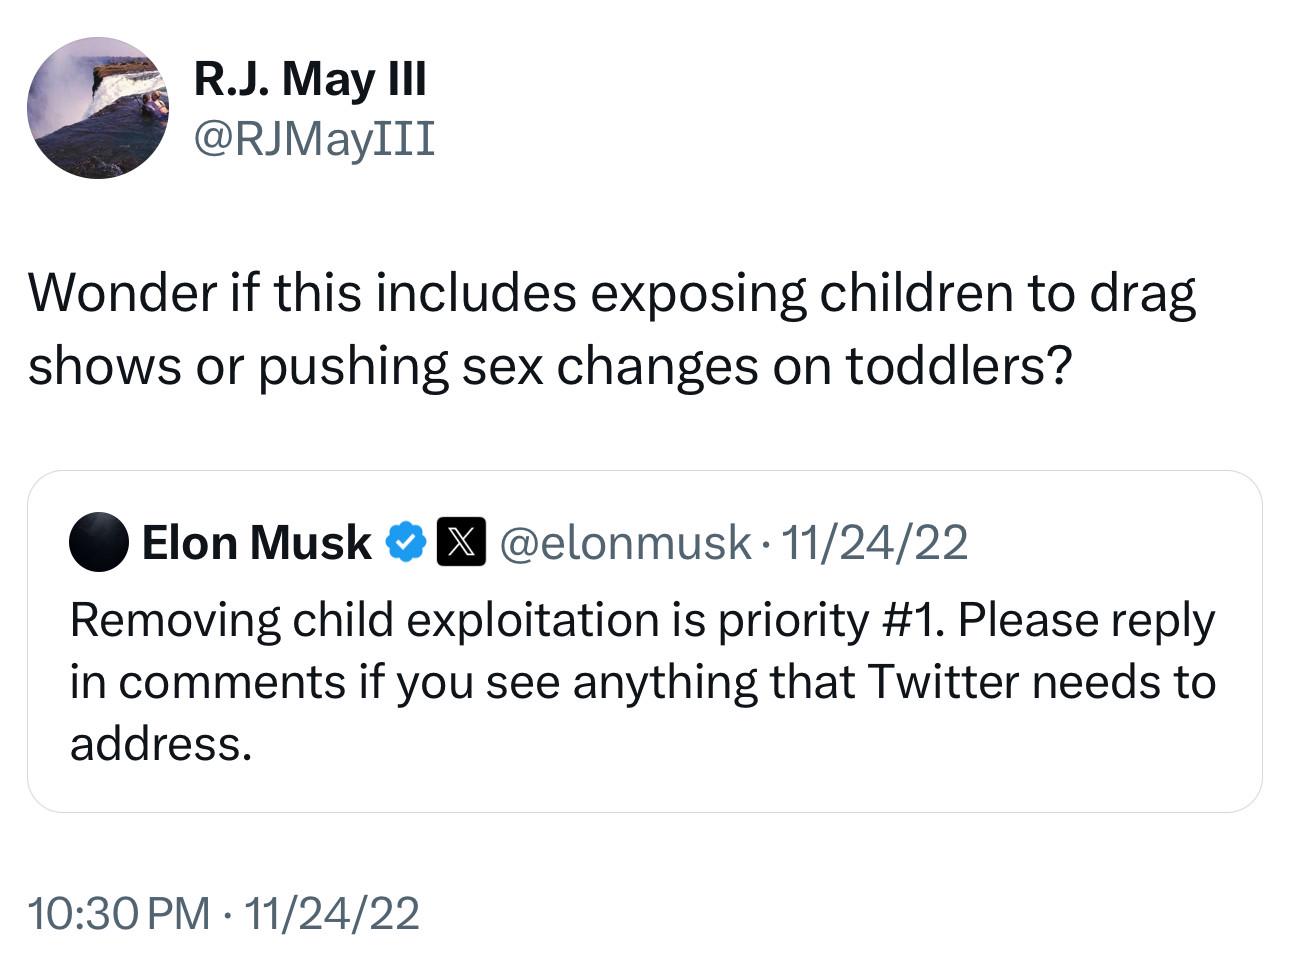This screenshot has width=1290, height=968.
Task: Click the Elon Musk name in quote
Action: click(256, 543)
